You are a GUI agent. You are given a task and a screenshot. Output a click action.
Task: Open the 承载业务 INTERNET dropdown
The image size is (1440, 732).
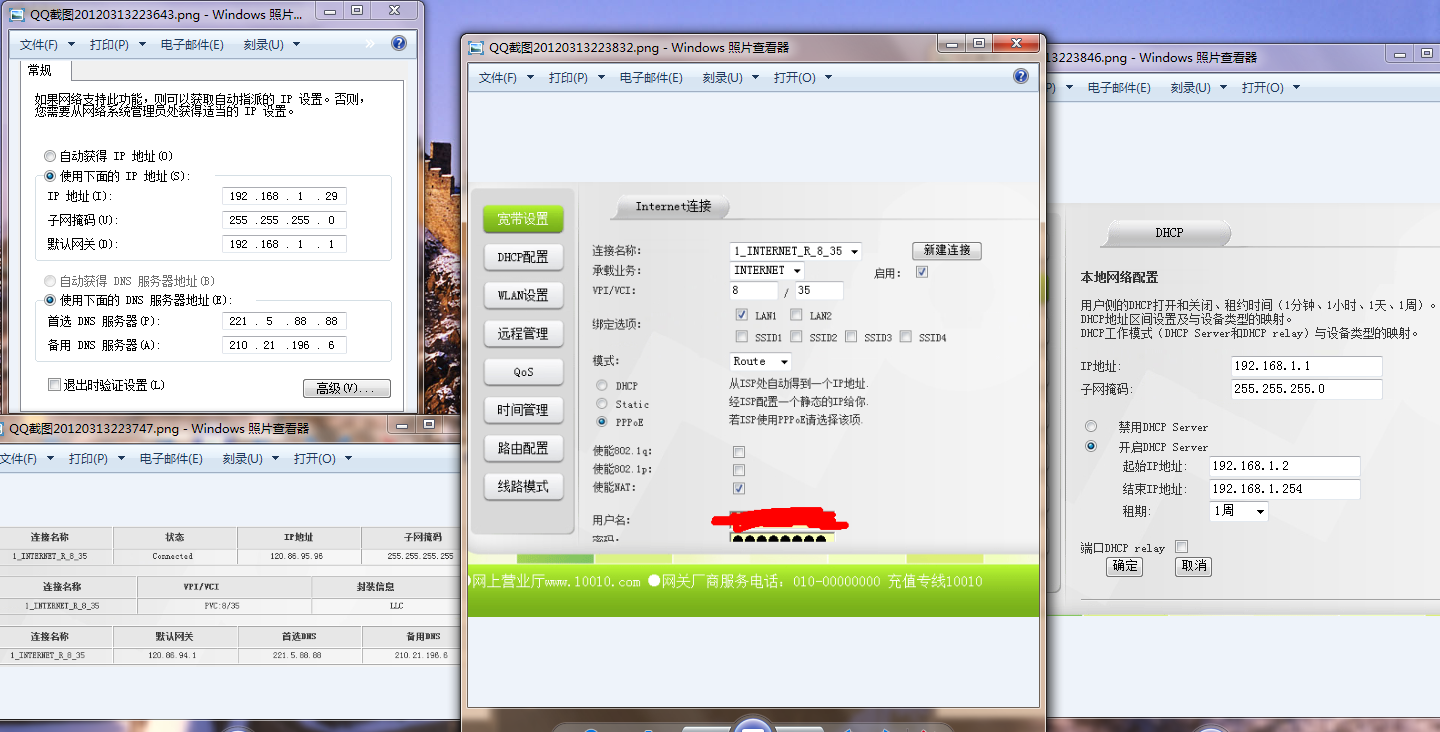(766, 270)
